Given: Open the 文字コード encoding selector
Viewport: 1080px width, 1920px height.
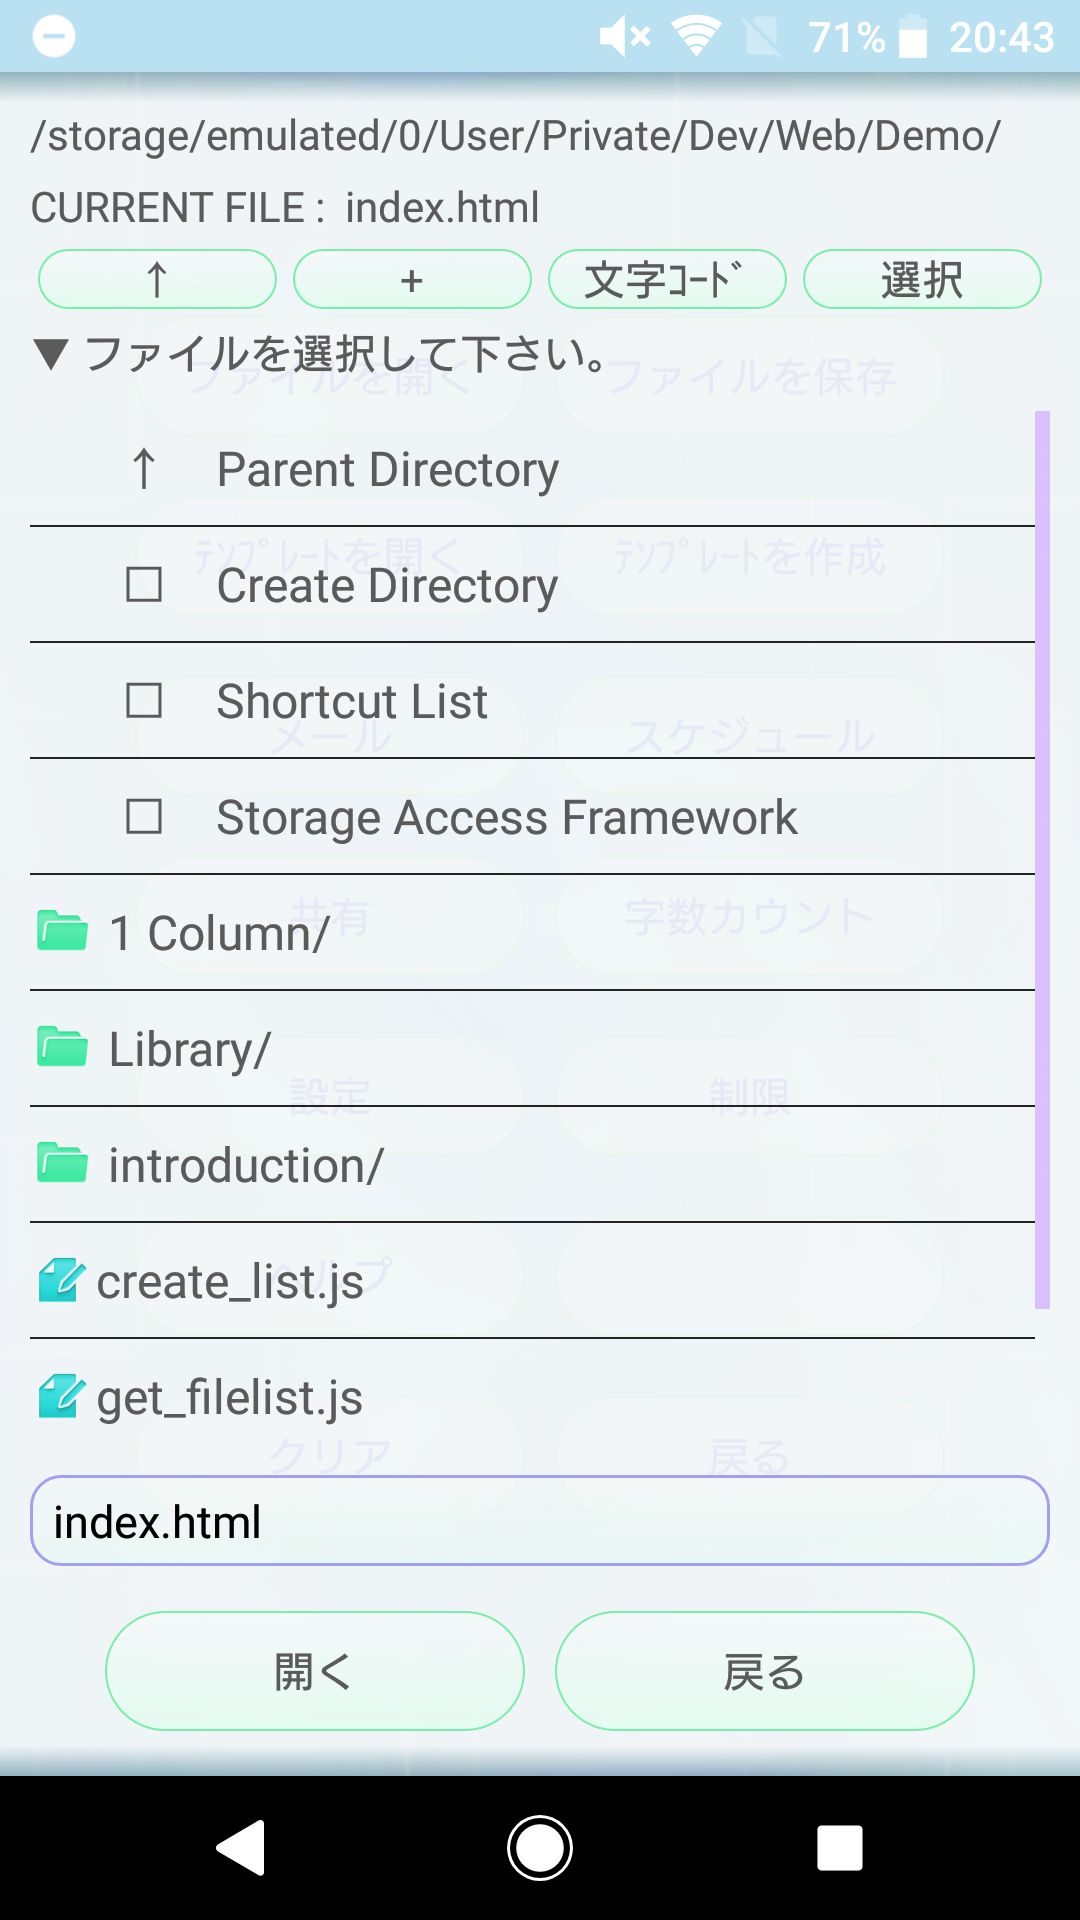Looking at the screenshot, I should (x=667, y=279).
